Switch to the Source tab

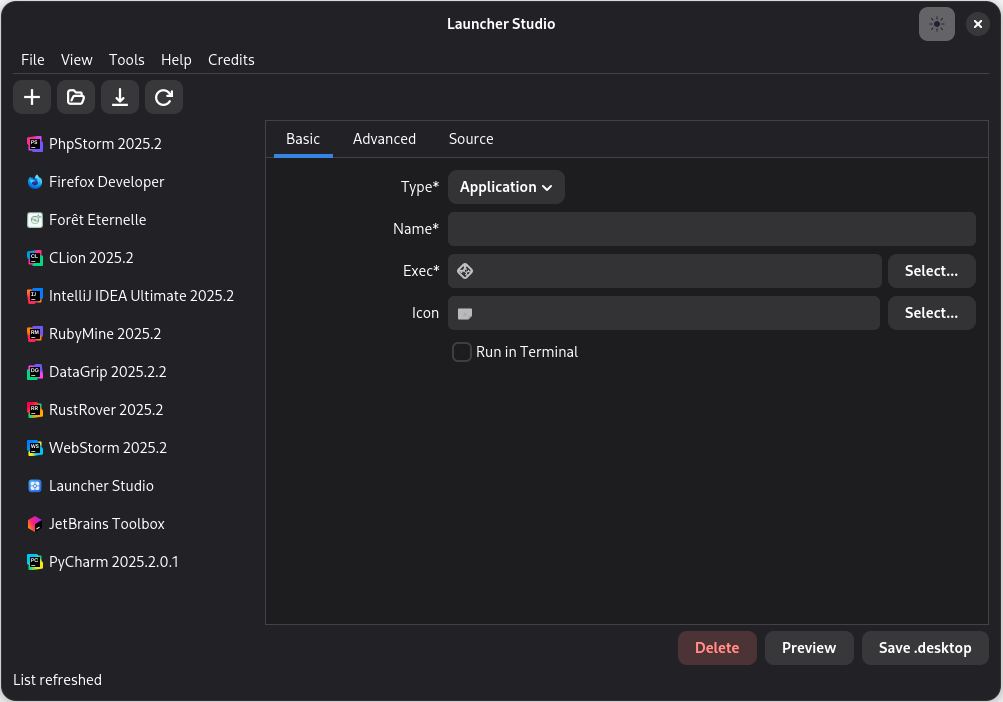click(x=470, y=138)
